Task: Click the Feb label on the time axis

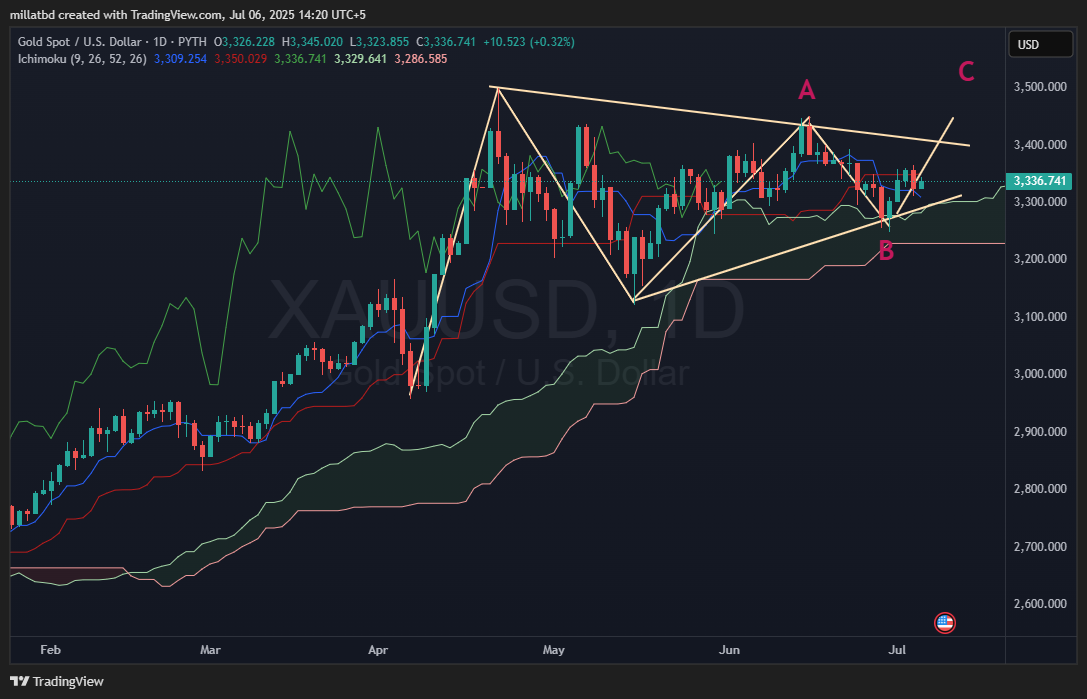Action: 51,650
